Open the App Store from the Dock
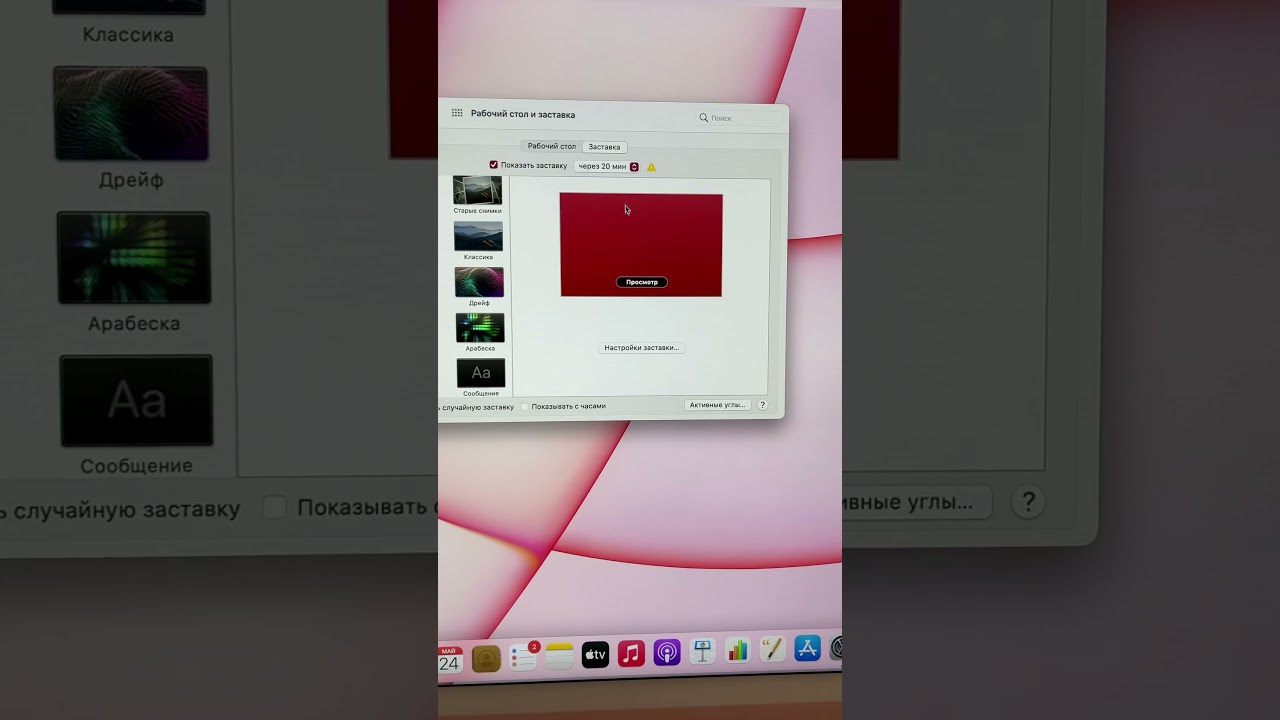Screen dimensions: 1280x720 click(807, 648)
